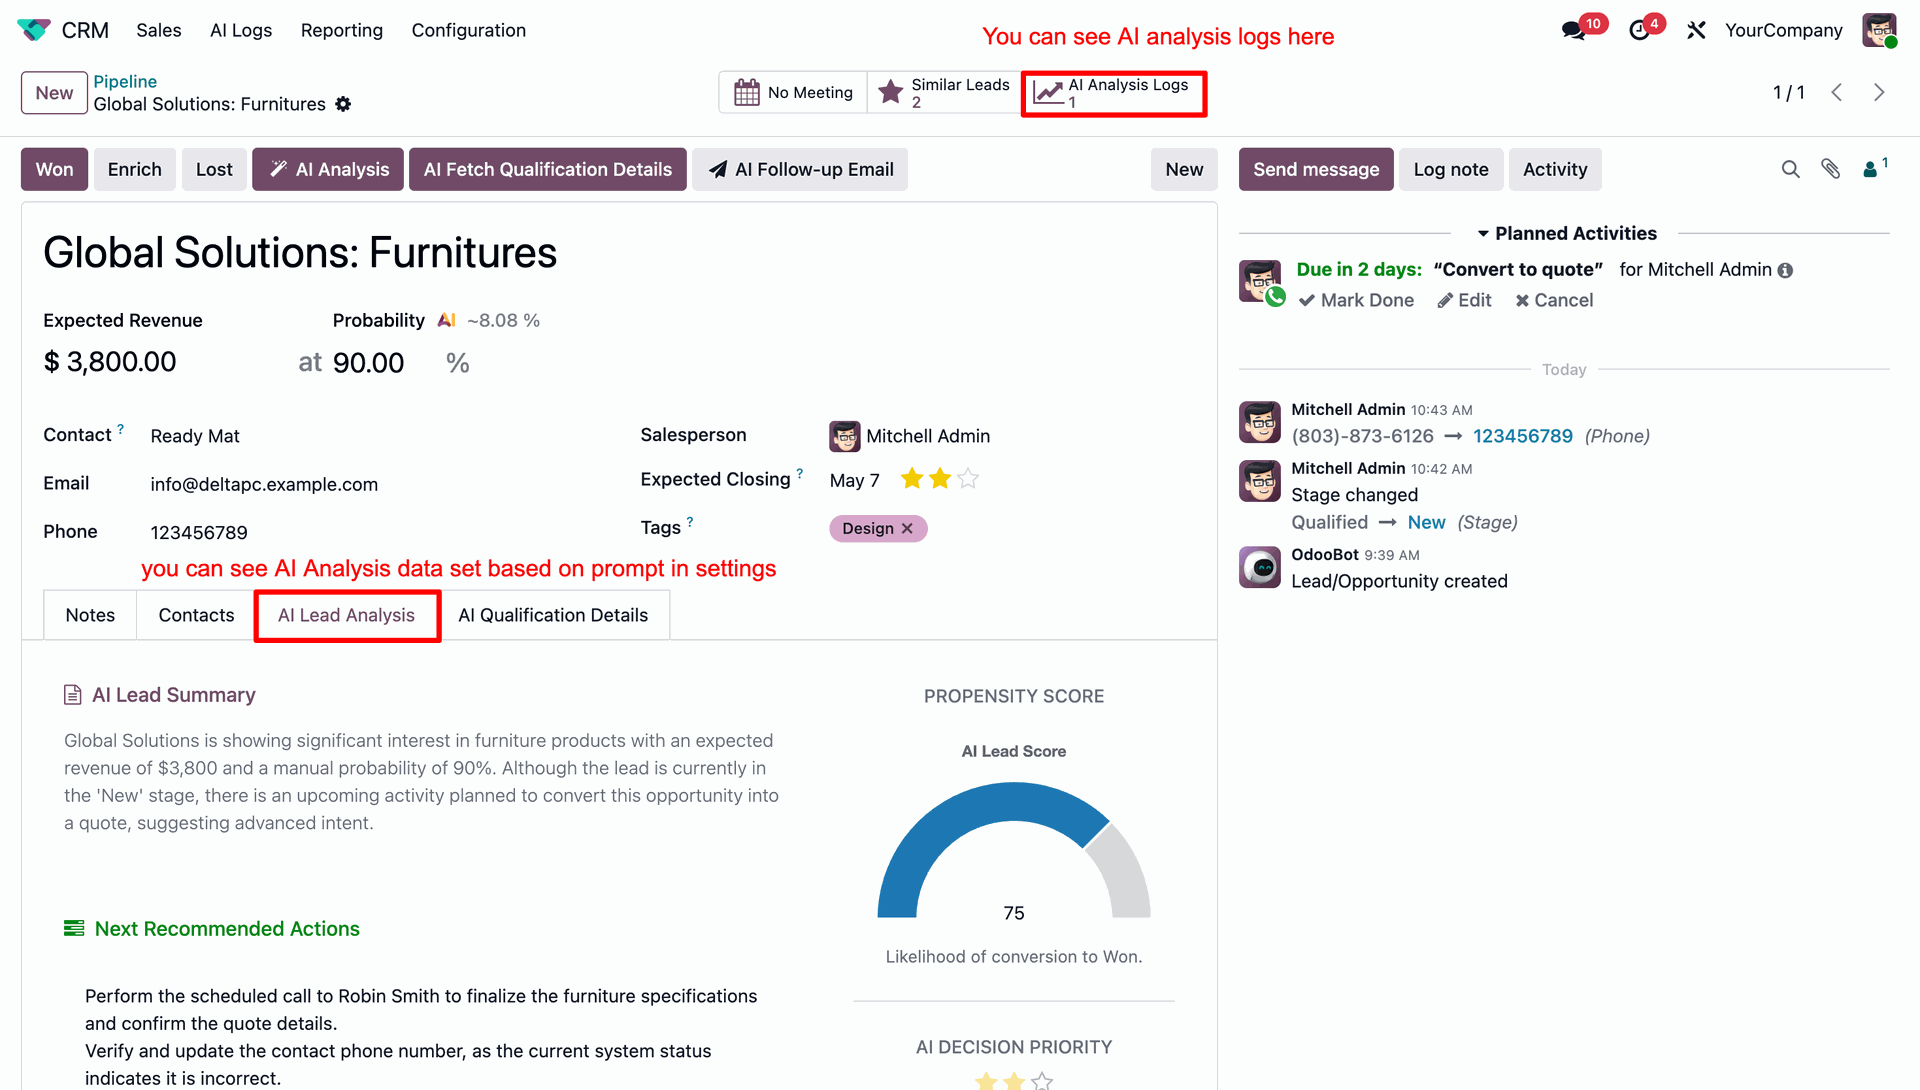Go to next record with right arrow

point(1879,92)
